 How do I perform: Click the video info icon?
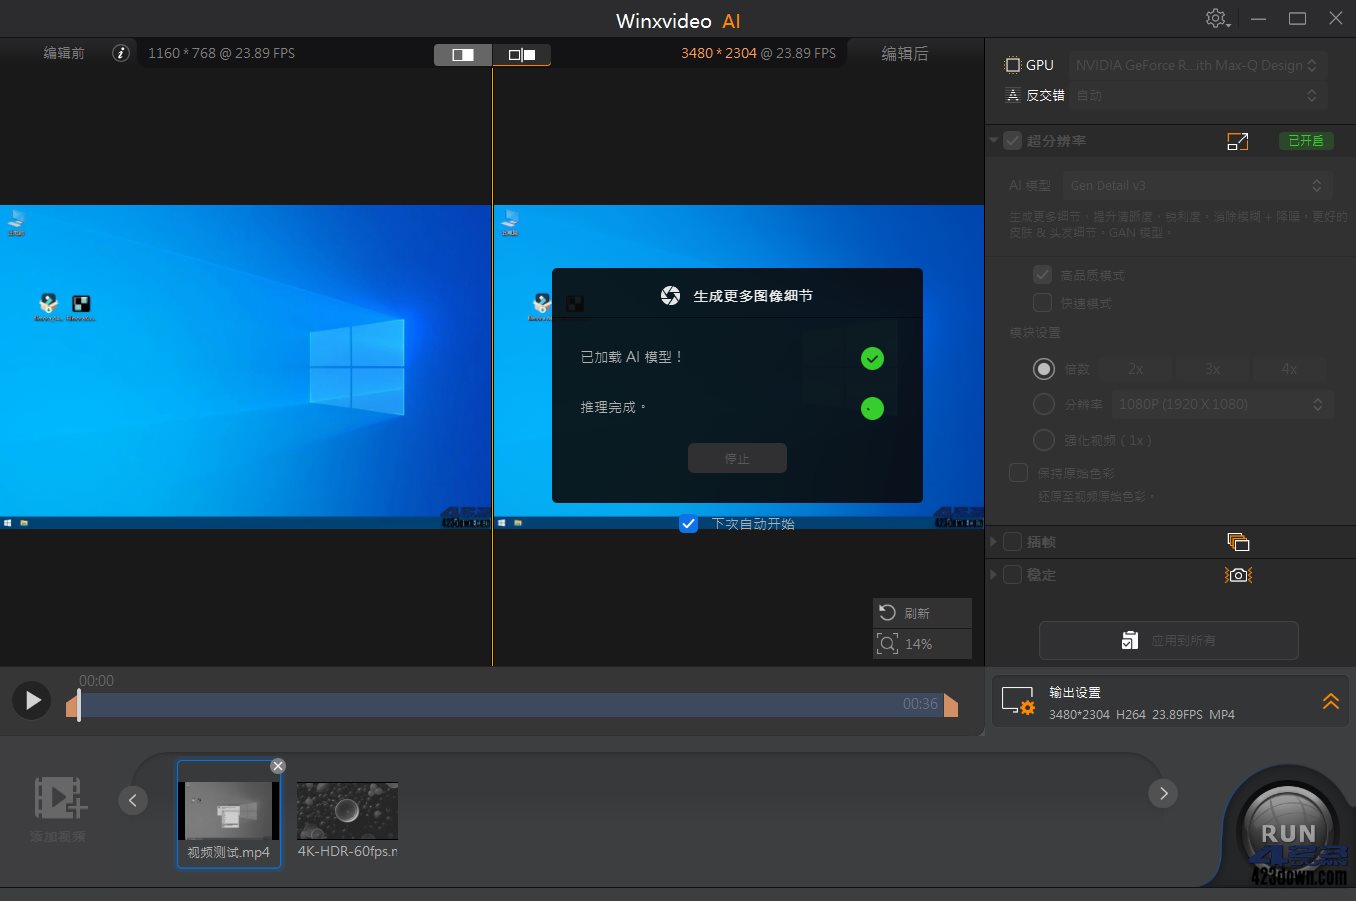pyautogui.click(x=121, y=53)
